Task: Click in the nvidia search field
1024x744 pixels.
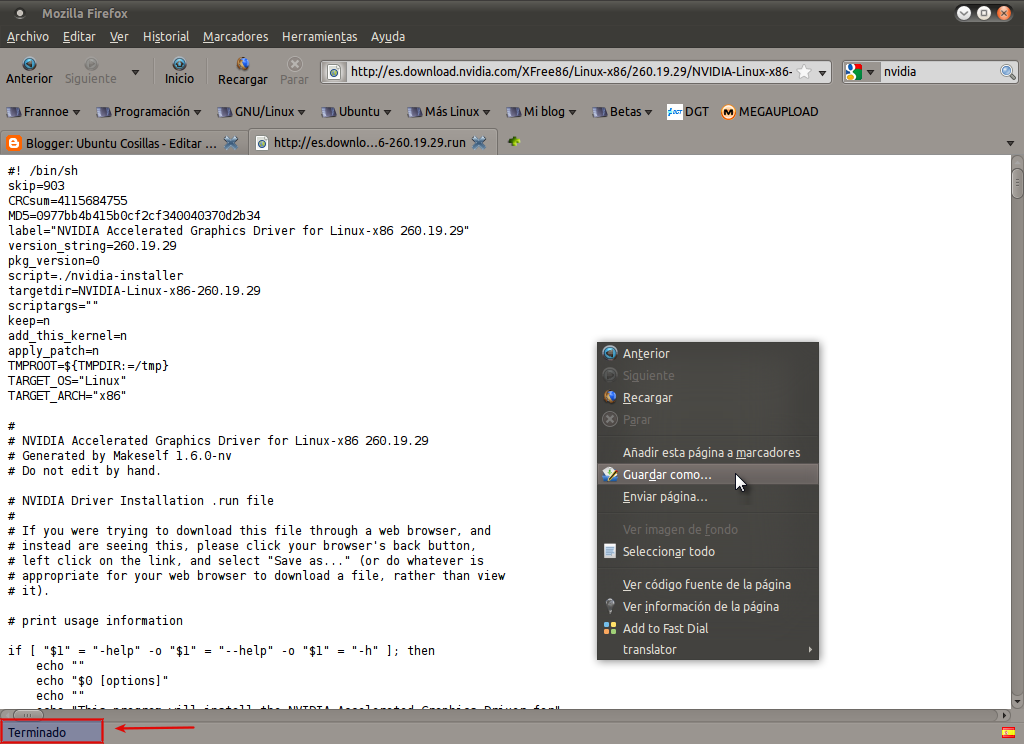Action: 938,72
